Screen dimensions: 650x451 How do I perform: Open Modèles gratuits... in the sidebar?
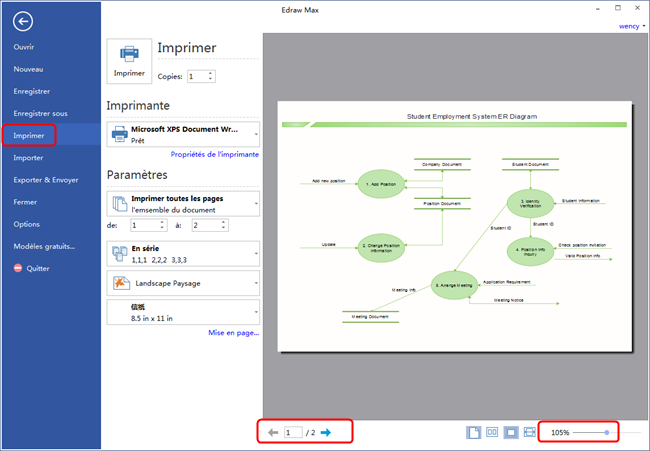44,246
